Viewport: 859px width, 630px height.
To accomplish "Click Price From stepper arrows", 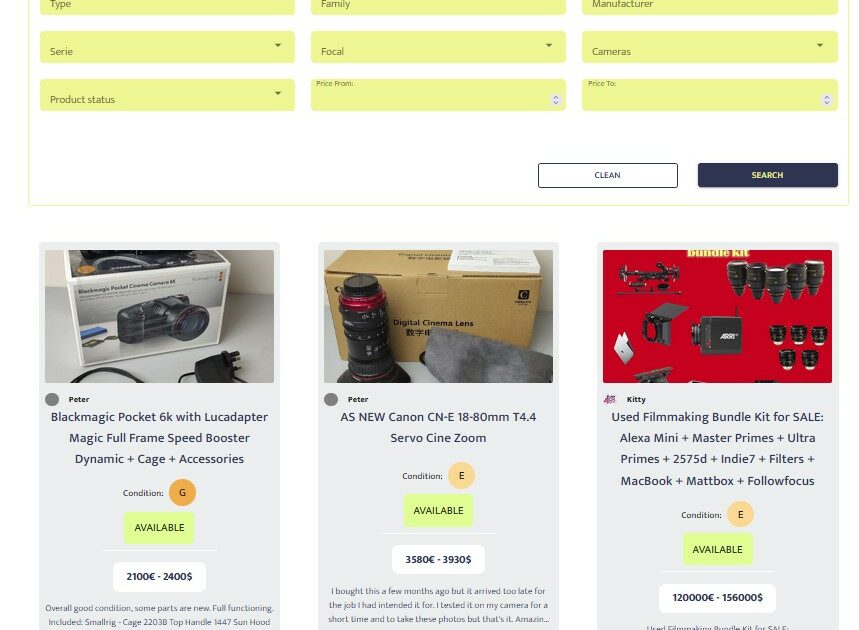I will pyautogui.click(x=556, y=100).
